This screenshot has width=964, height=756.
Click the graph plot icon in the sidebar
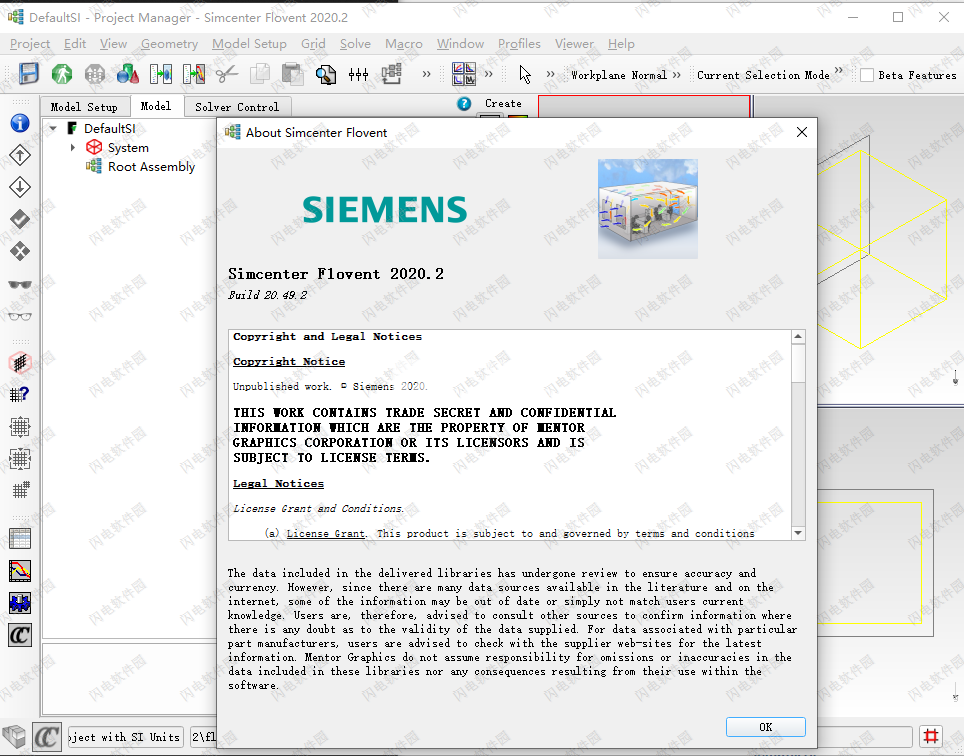tap(20, 571)
